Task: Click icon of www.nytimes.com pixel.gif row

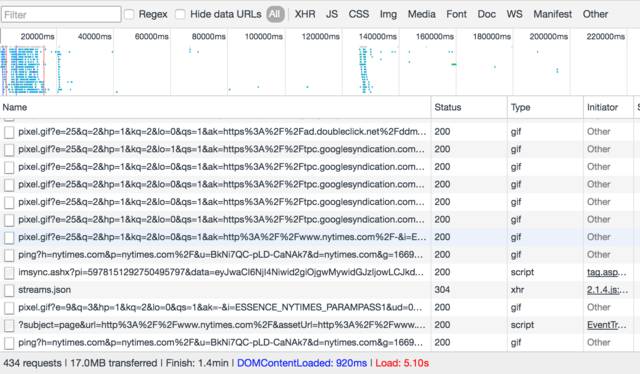Action: tap(9, 238)
